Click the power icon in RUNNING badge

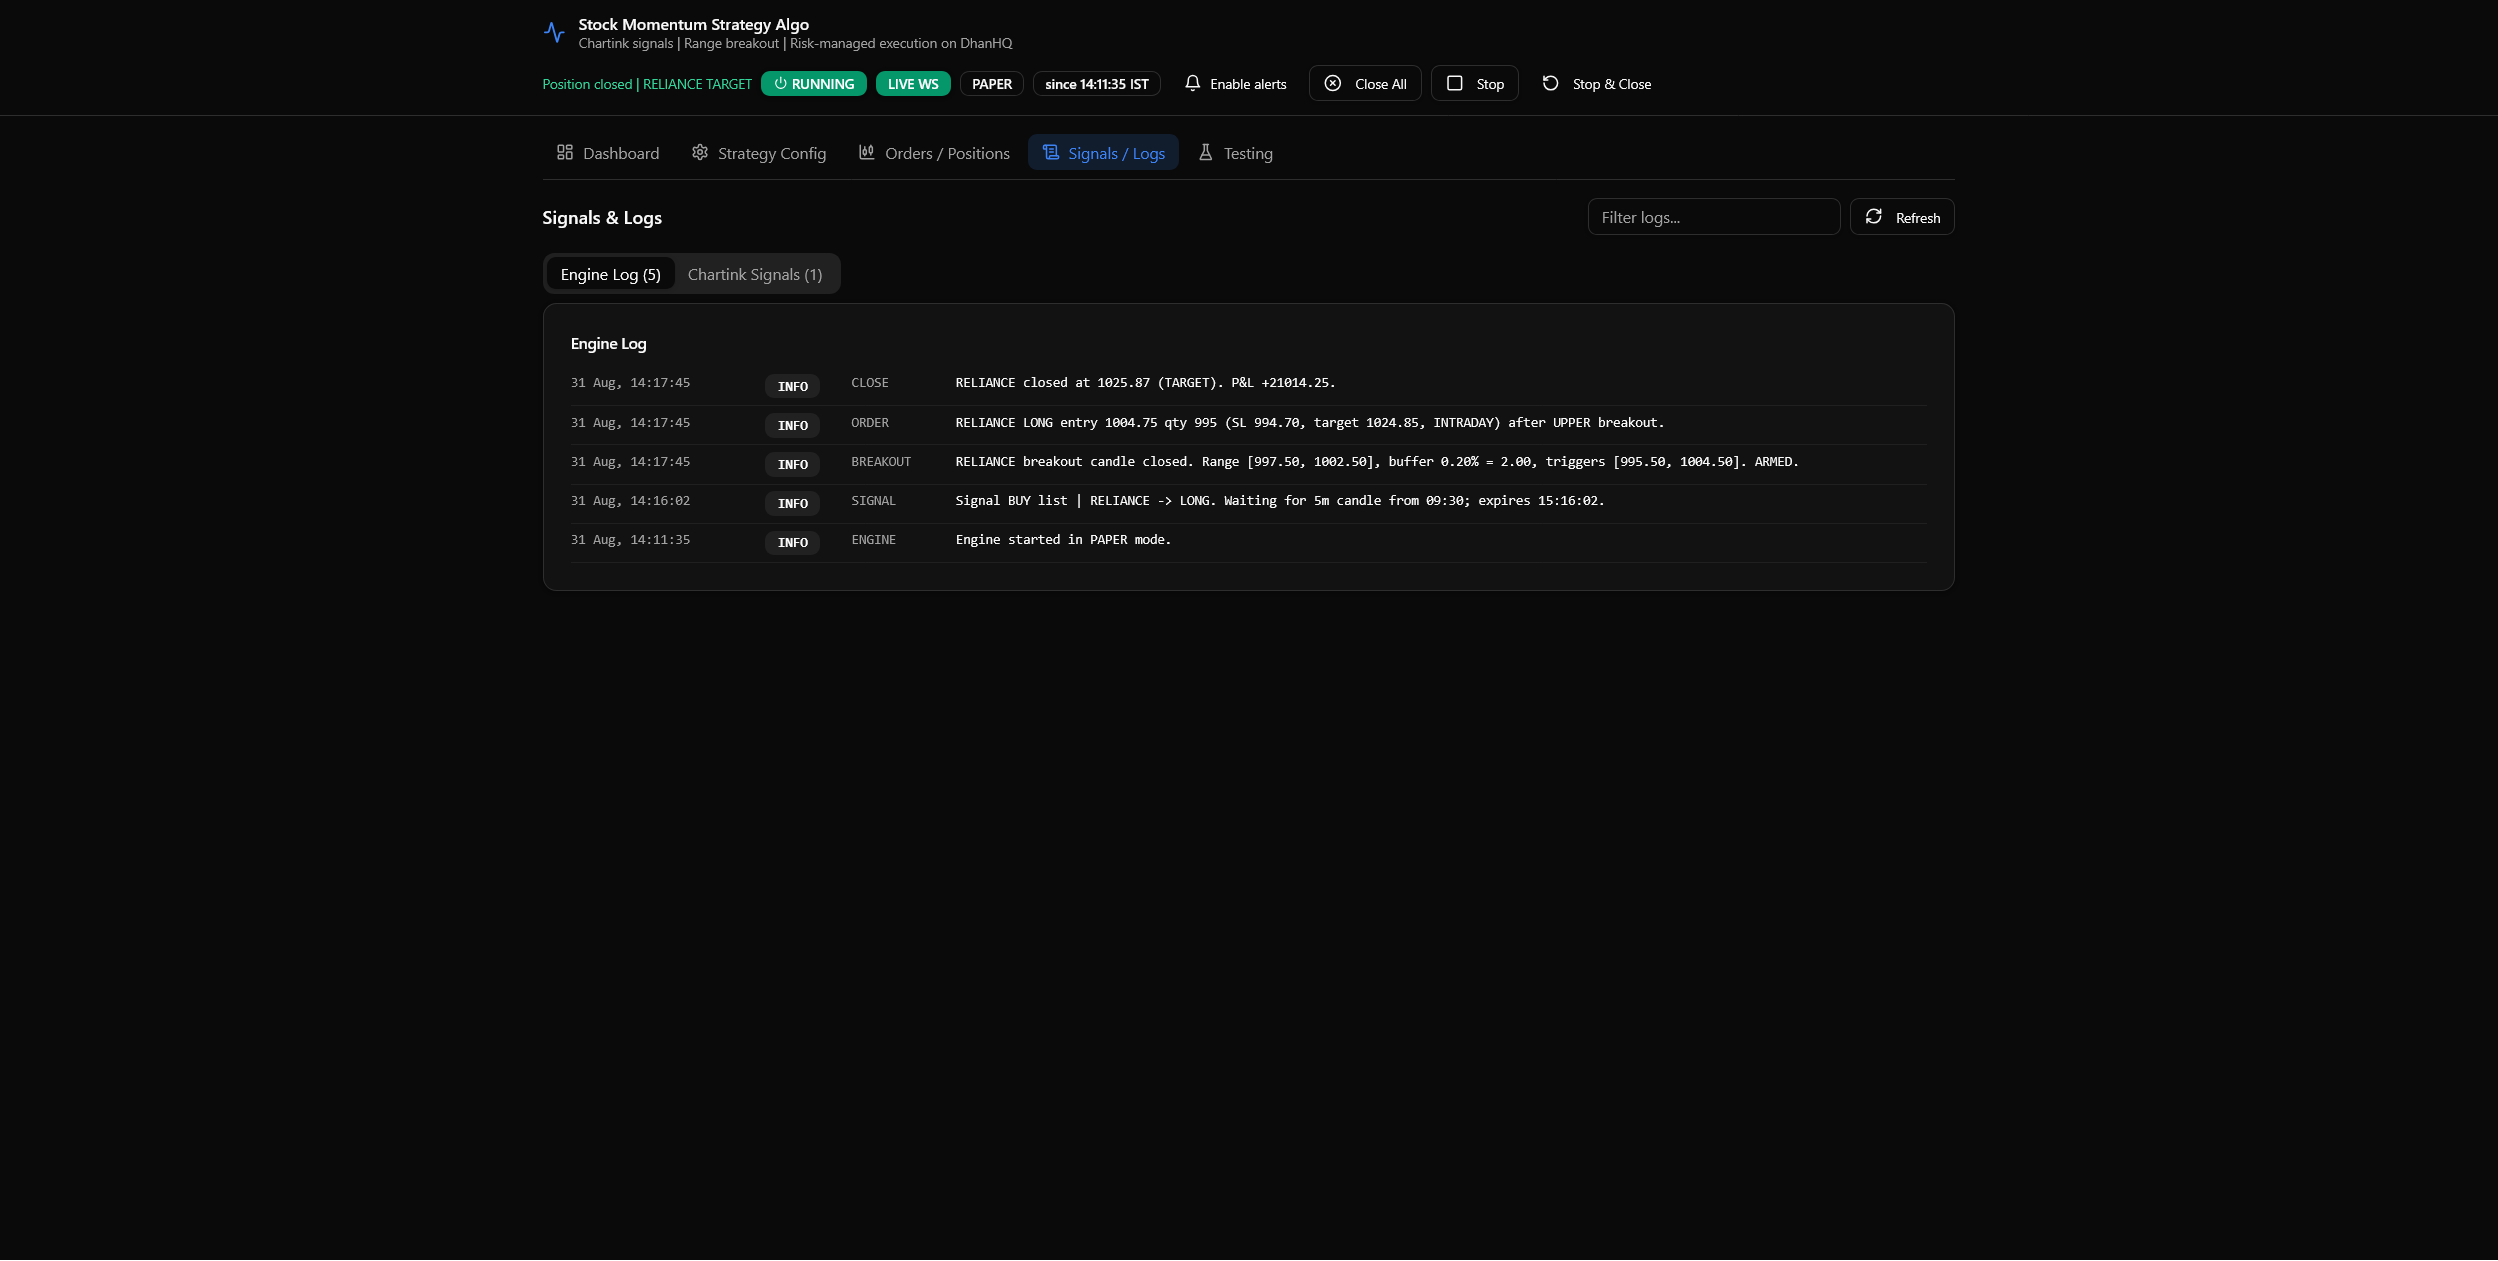tap(780, 84)
